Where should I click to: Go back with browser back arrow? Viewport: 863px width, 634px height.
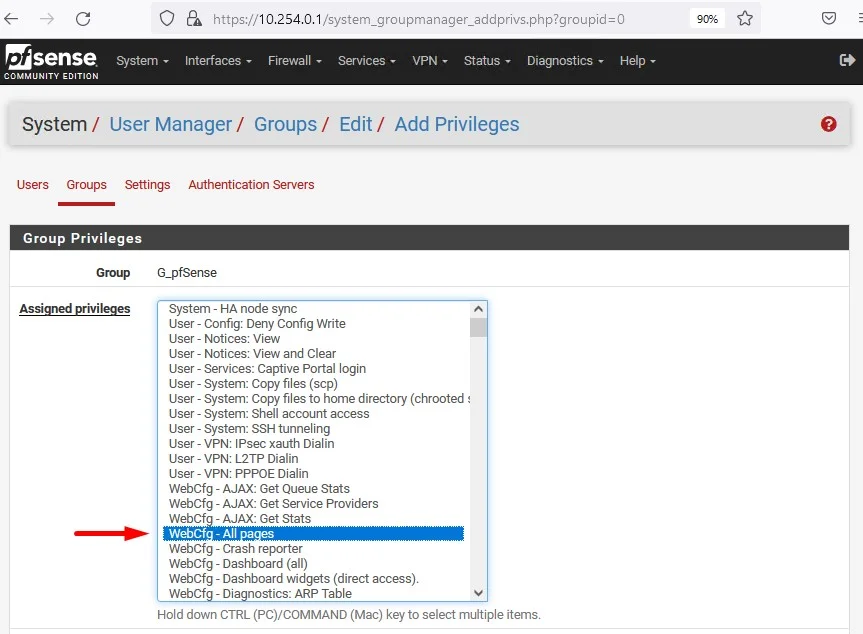[12, 19]
